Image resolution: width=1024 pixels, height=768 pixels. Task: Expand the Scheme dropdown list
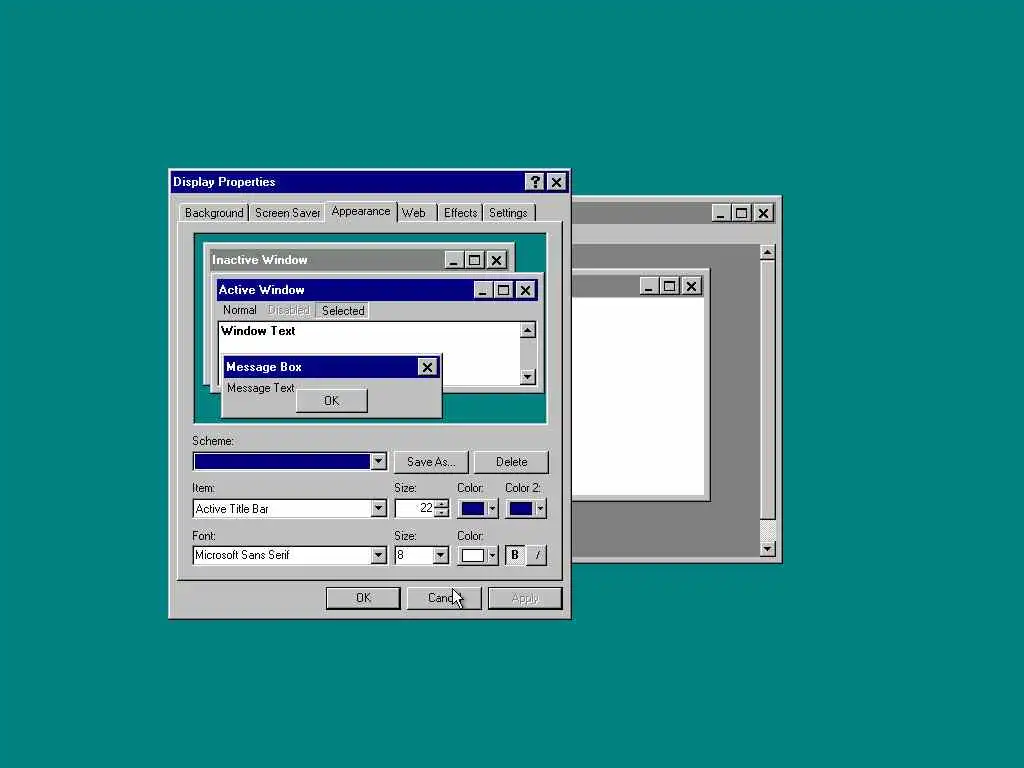(378, 462)
